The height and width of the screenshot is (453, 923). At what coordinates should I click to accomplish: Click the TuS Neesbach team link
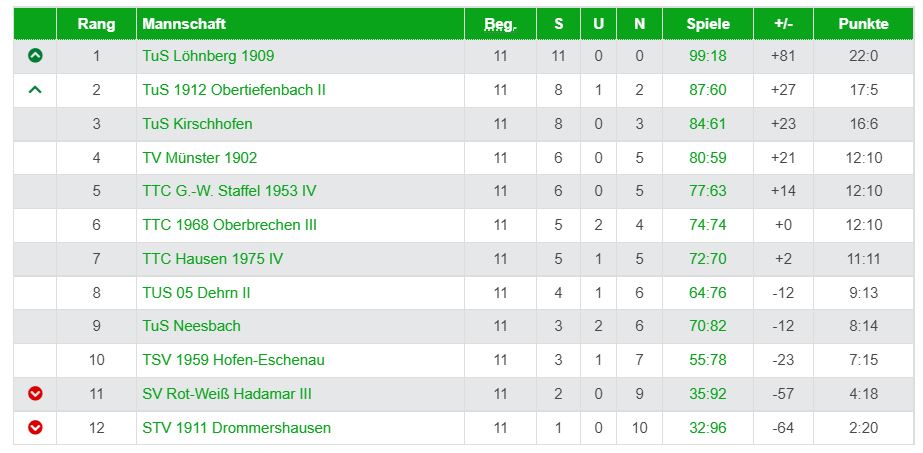point(191,326)
